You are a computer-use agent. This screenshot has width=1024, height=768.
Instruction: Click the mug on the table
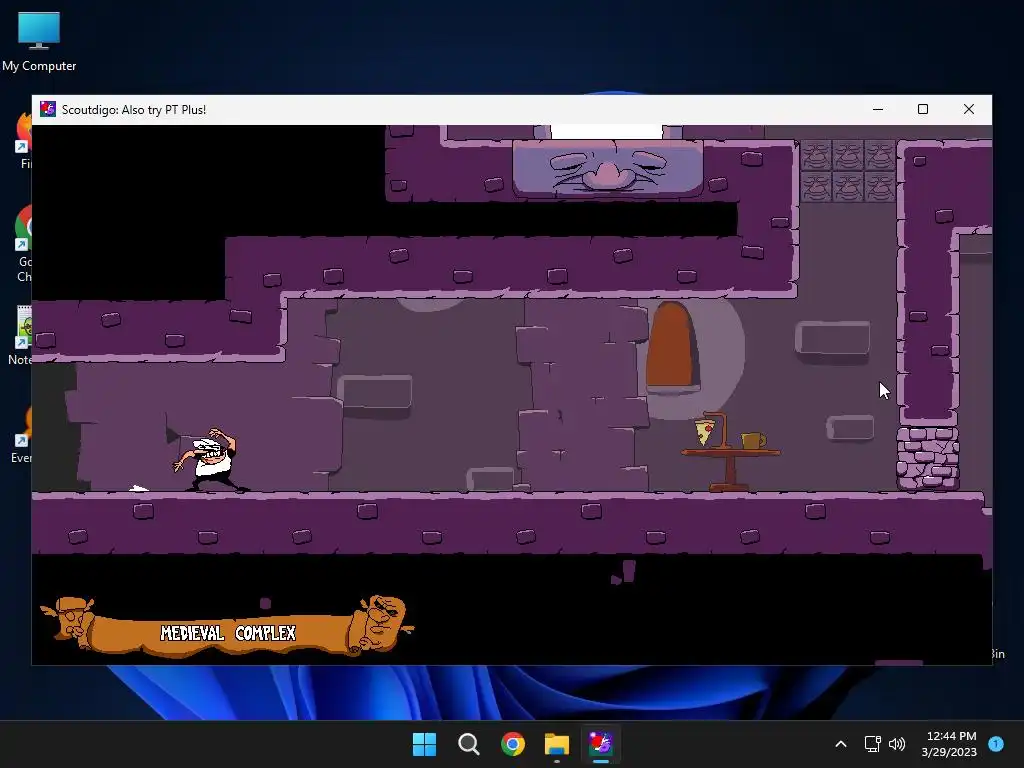pos(753,440)
